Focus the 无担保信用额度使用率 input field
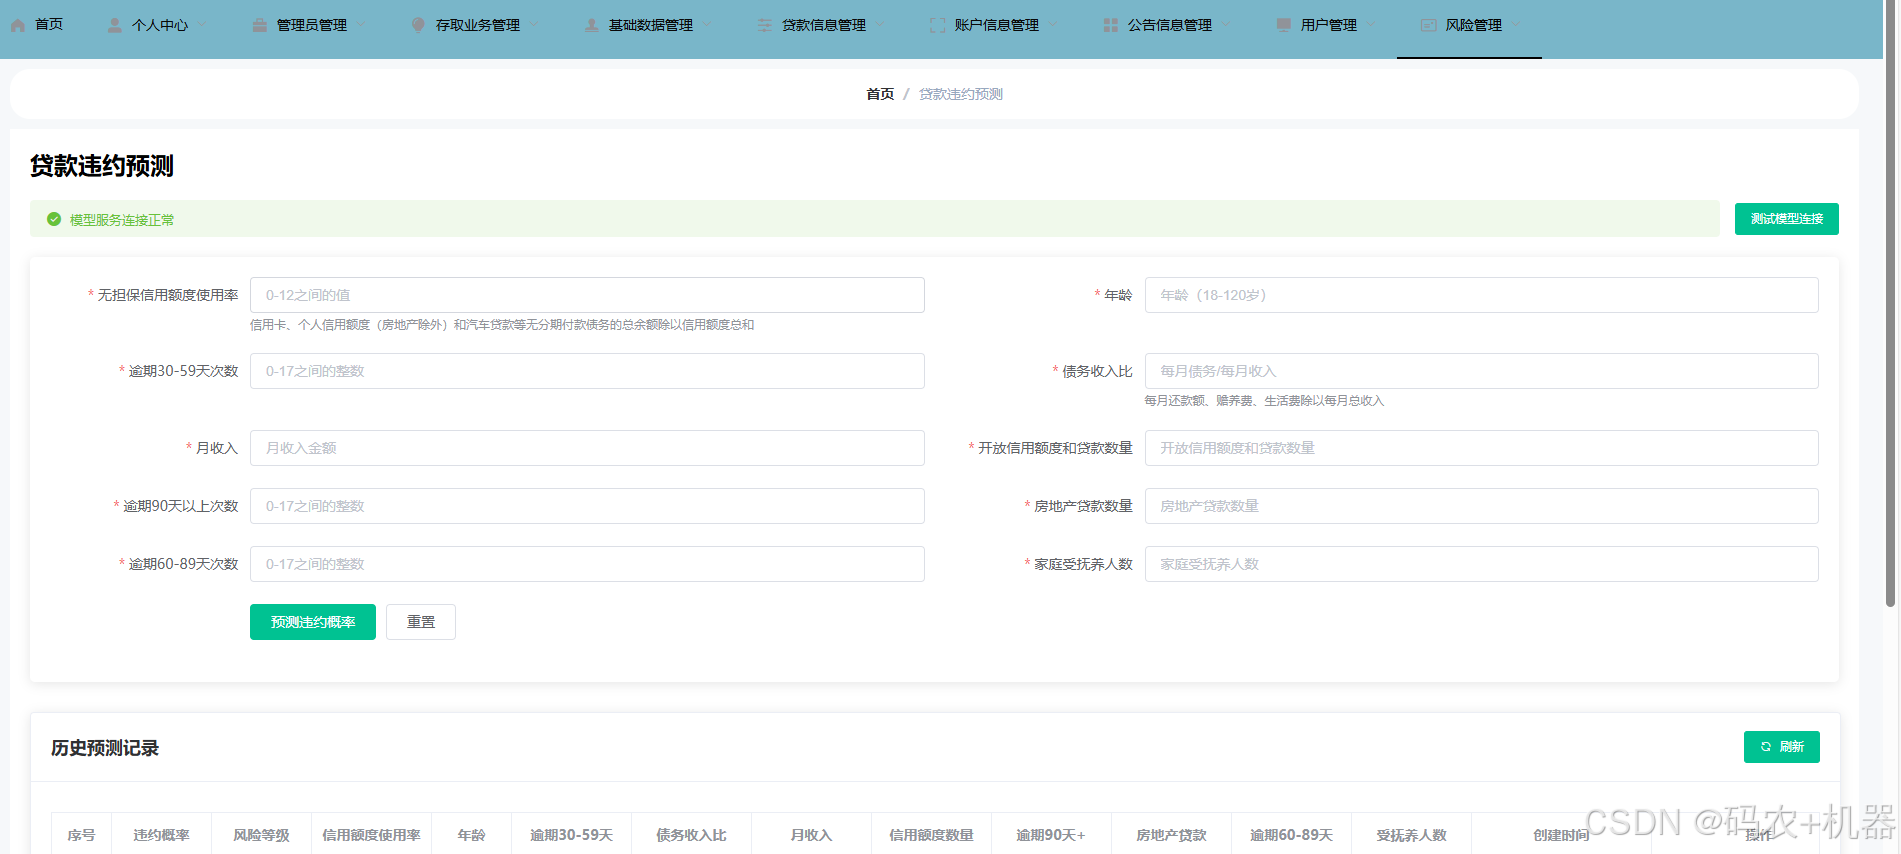Image resolution: width=1901 pixels, height=854 pixels. pos(587,295)
